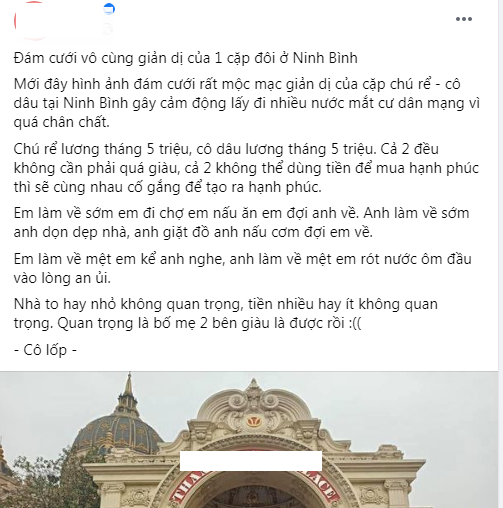Click the "Mới đây hình ảnh đám cưới" paragraph
This screenshot has width=503, height=508.
[247, 103]
